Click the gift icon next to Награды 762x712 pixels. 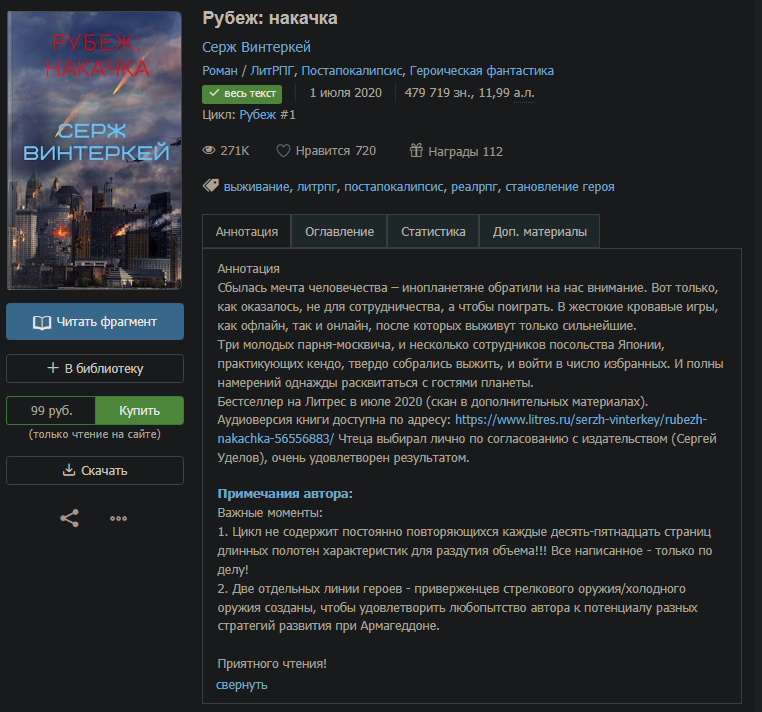pos(416,151)
